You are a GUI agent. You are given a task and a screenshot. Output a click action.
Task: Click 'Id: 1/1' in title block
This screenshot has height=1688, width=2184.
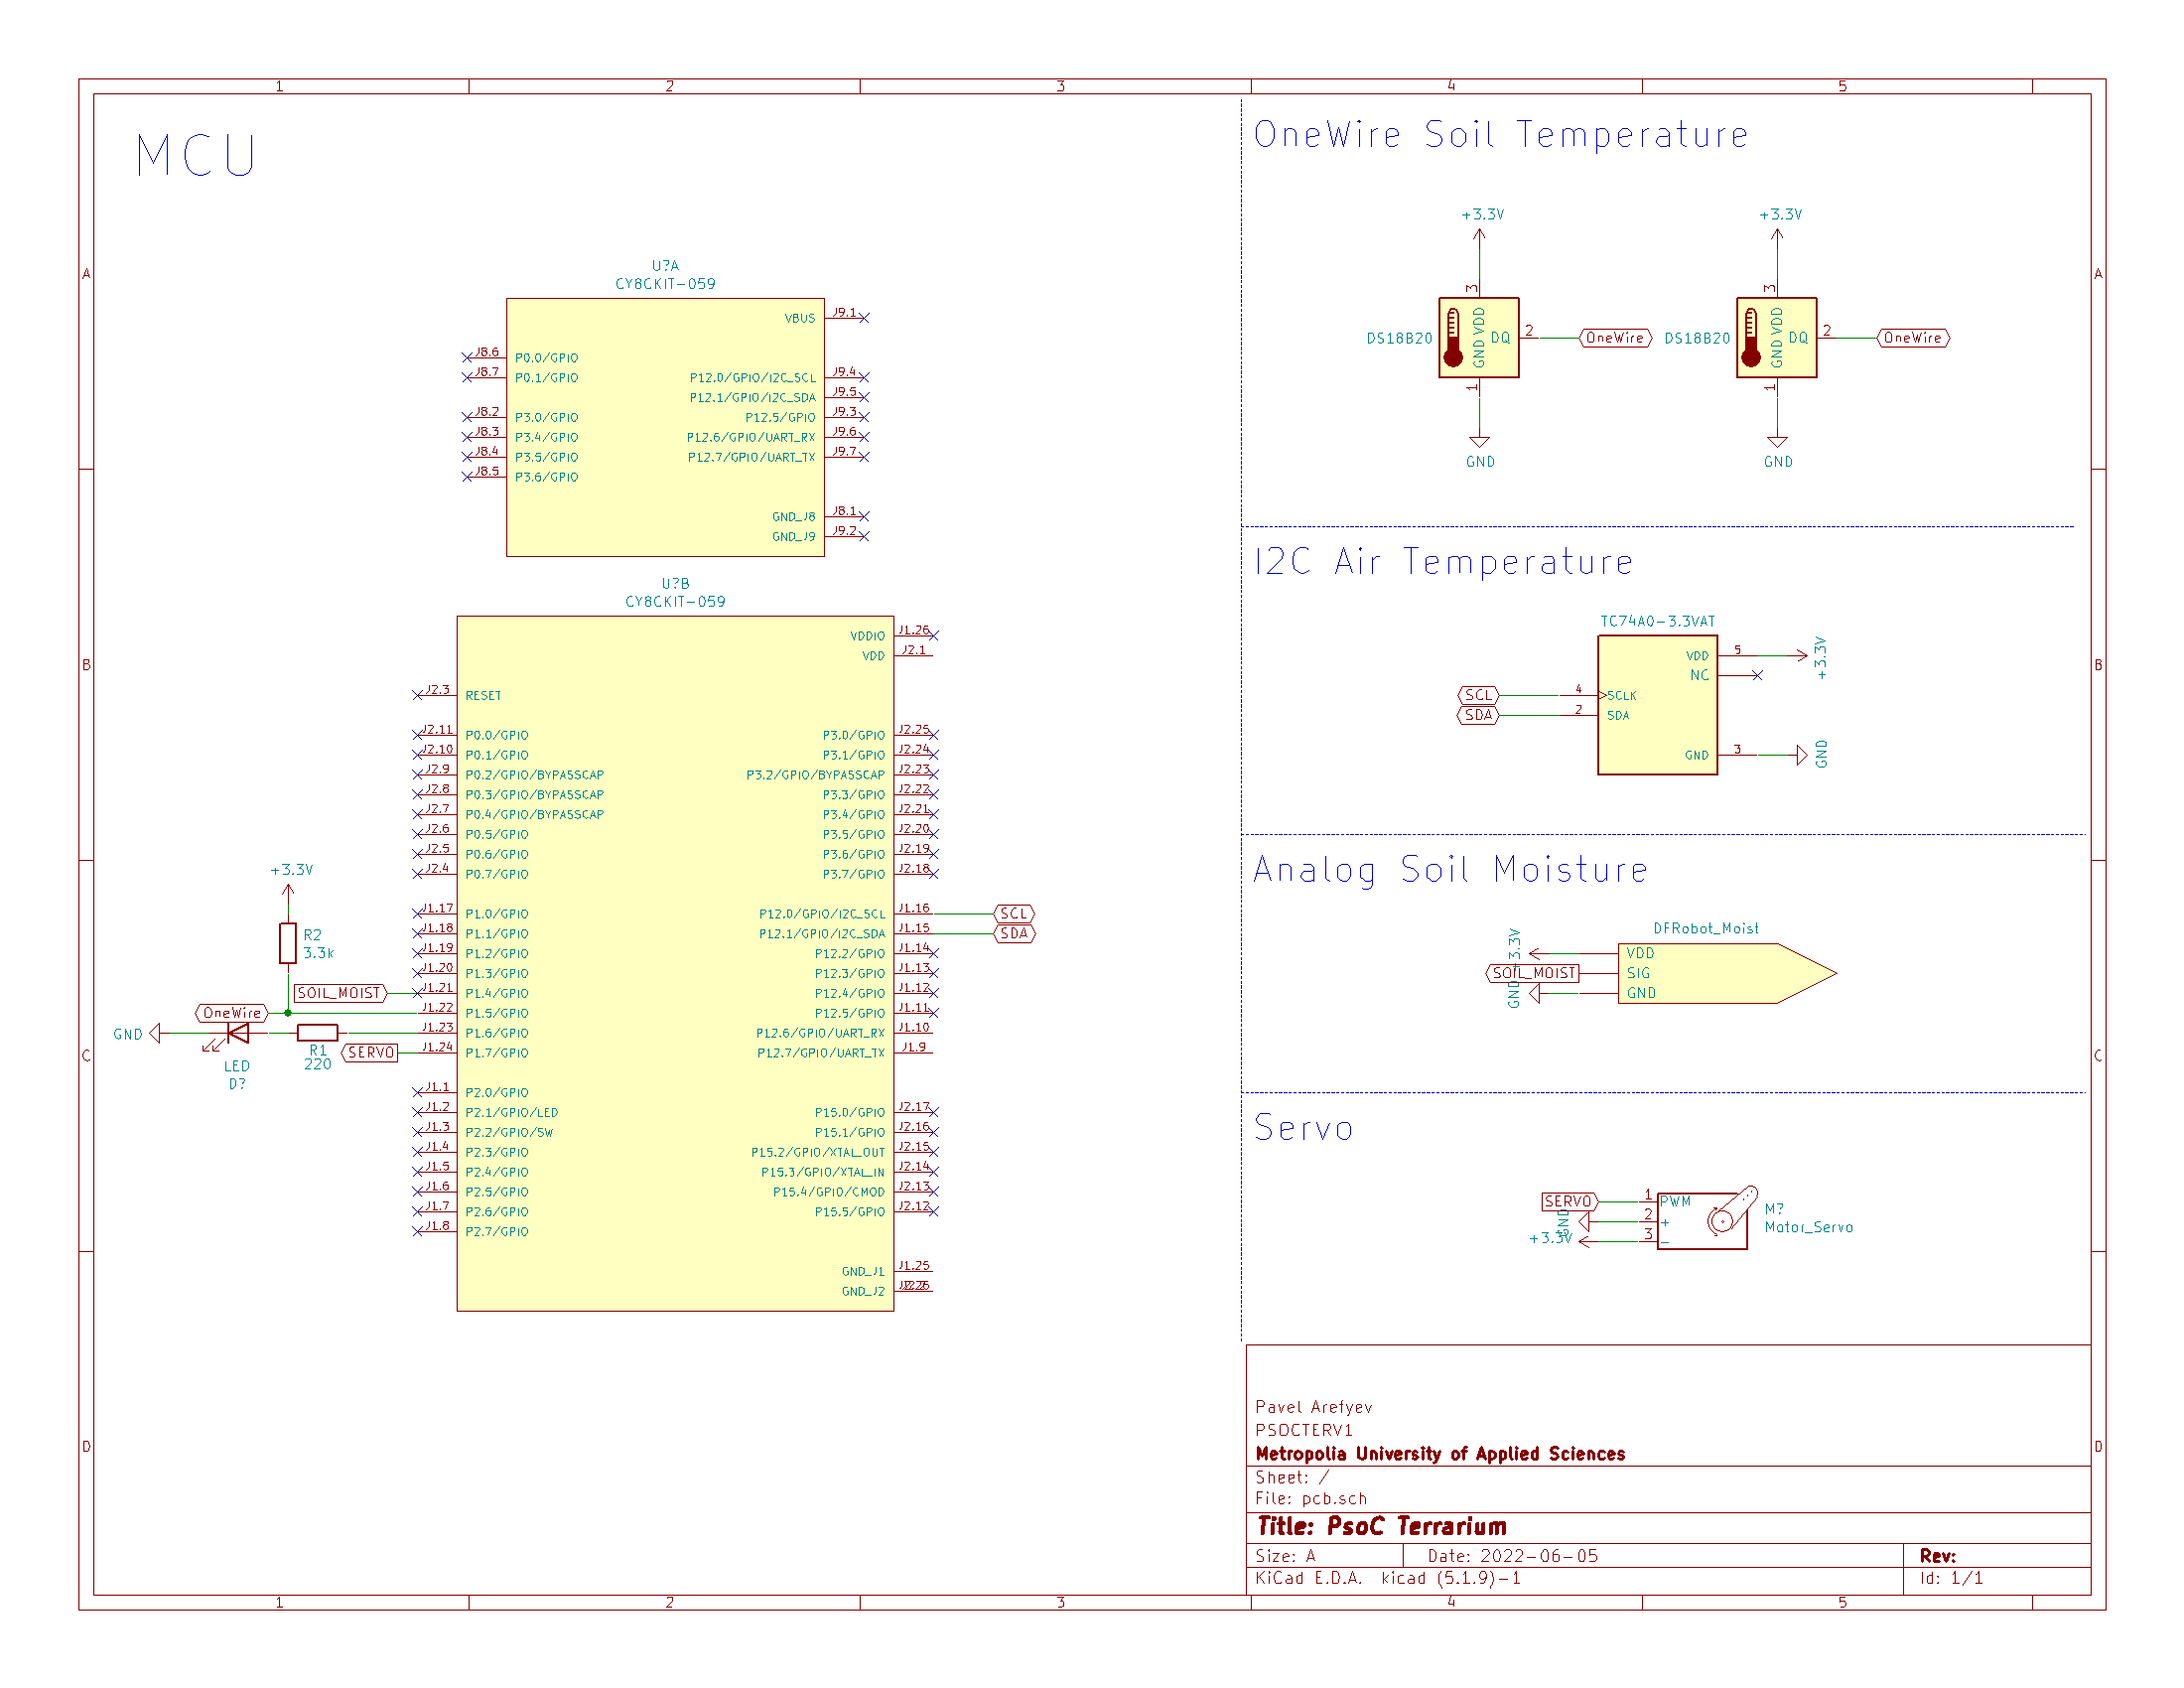pos(1951,1578)
